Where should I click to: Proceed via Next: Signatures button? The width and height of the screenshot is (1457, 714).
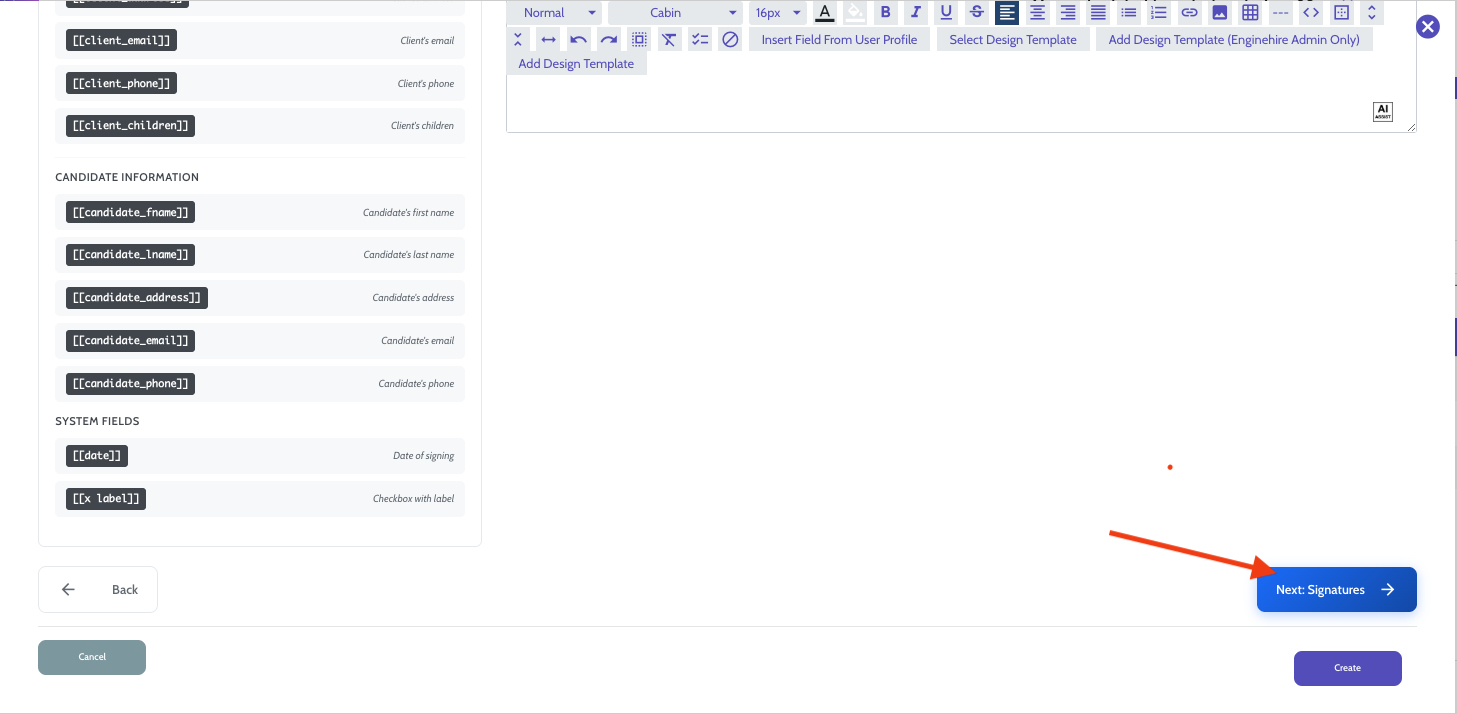click(x=1336, y=589)
